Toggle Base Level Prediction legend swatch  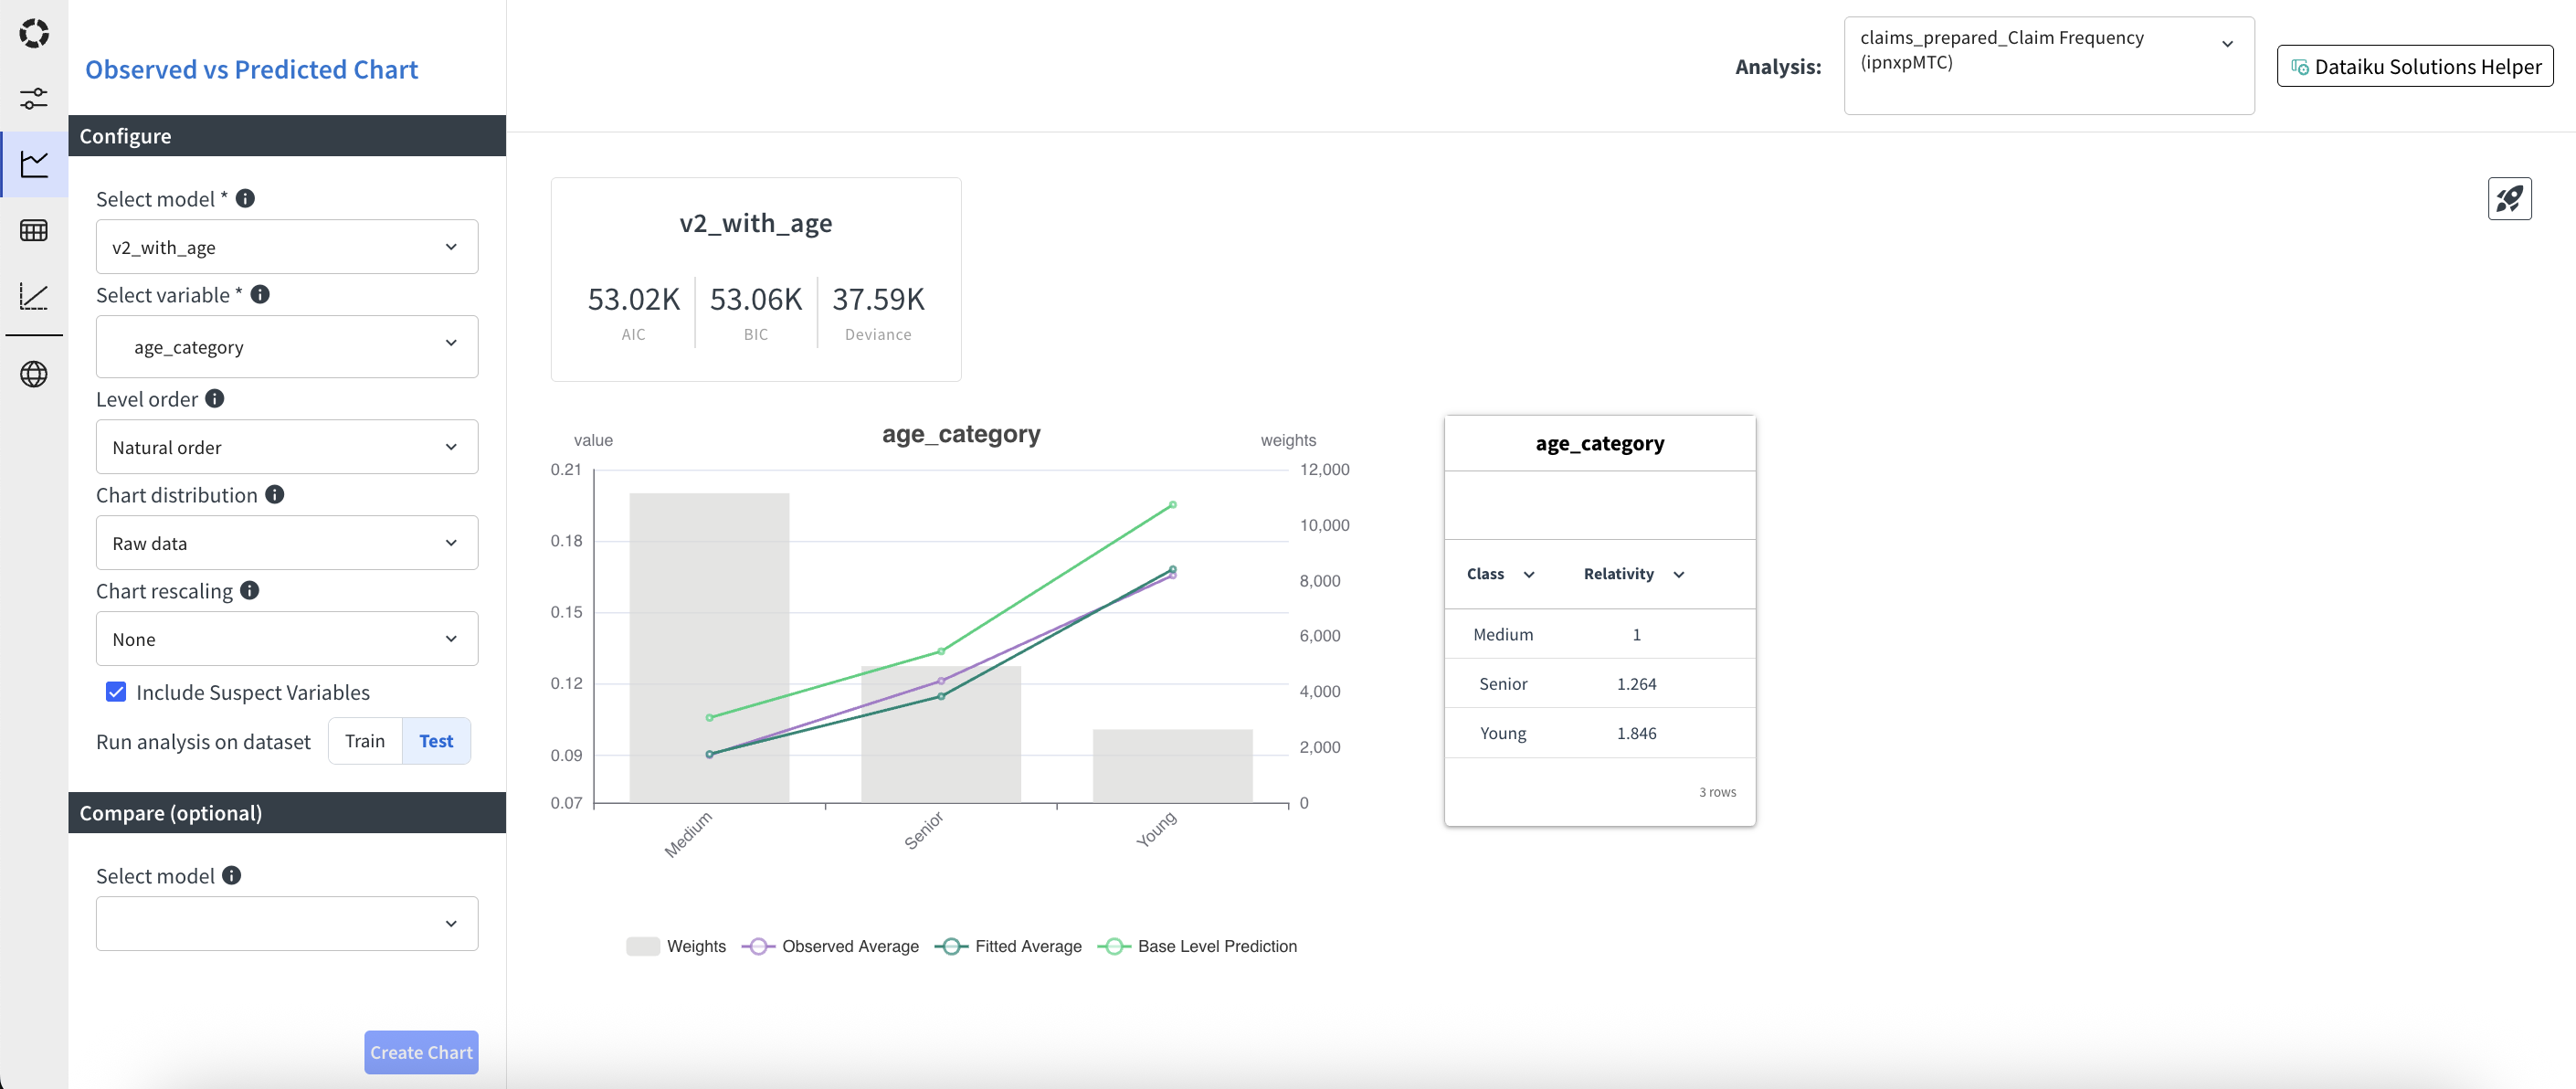click(1114, 946)
